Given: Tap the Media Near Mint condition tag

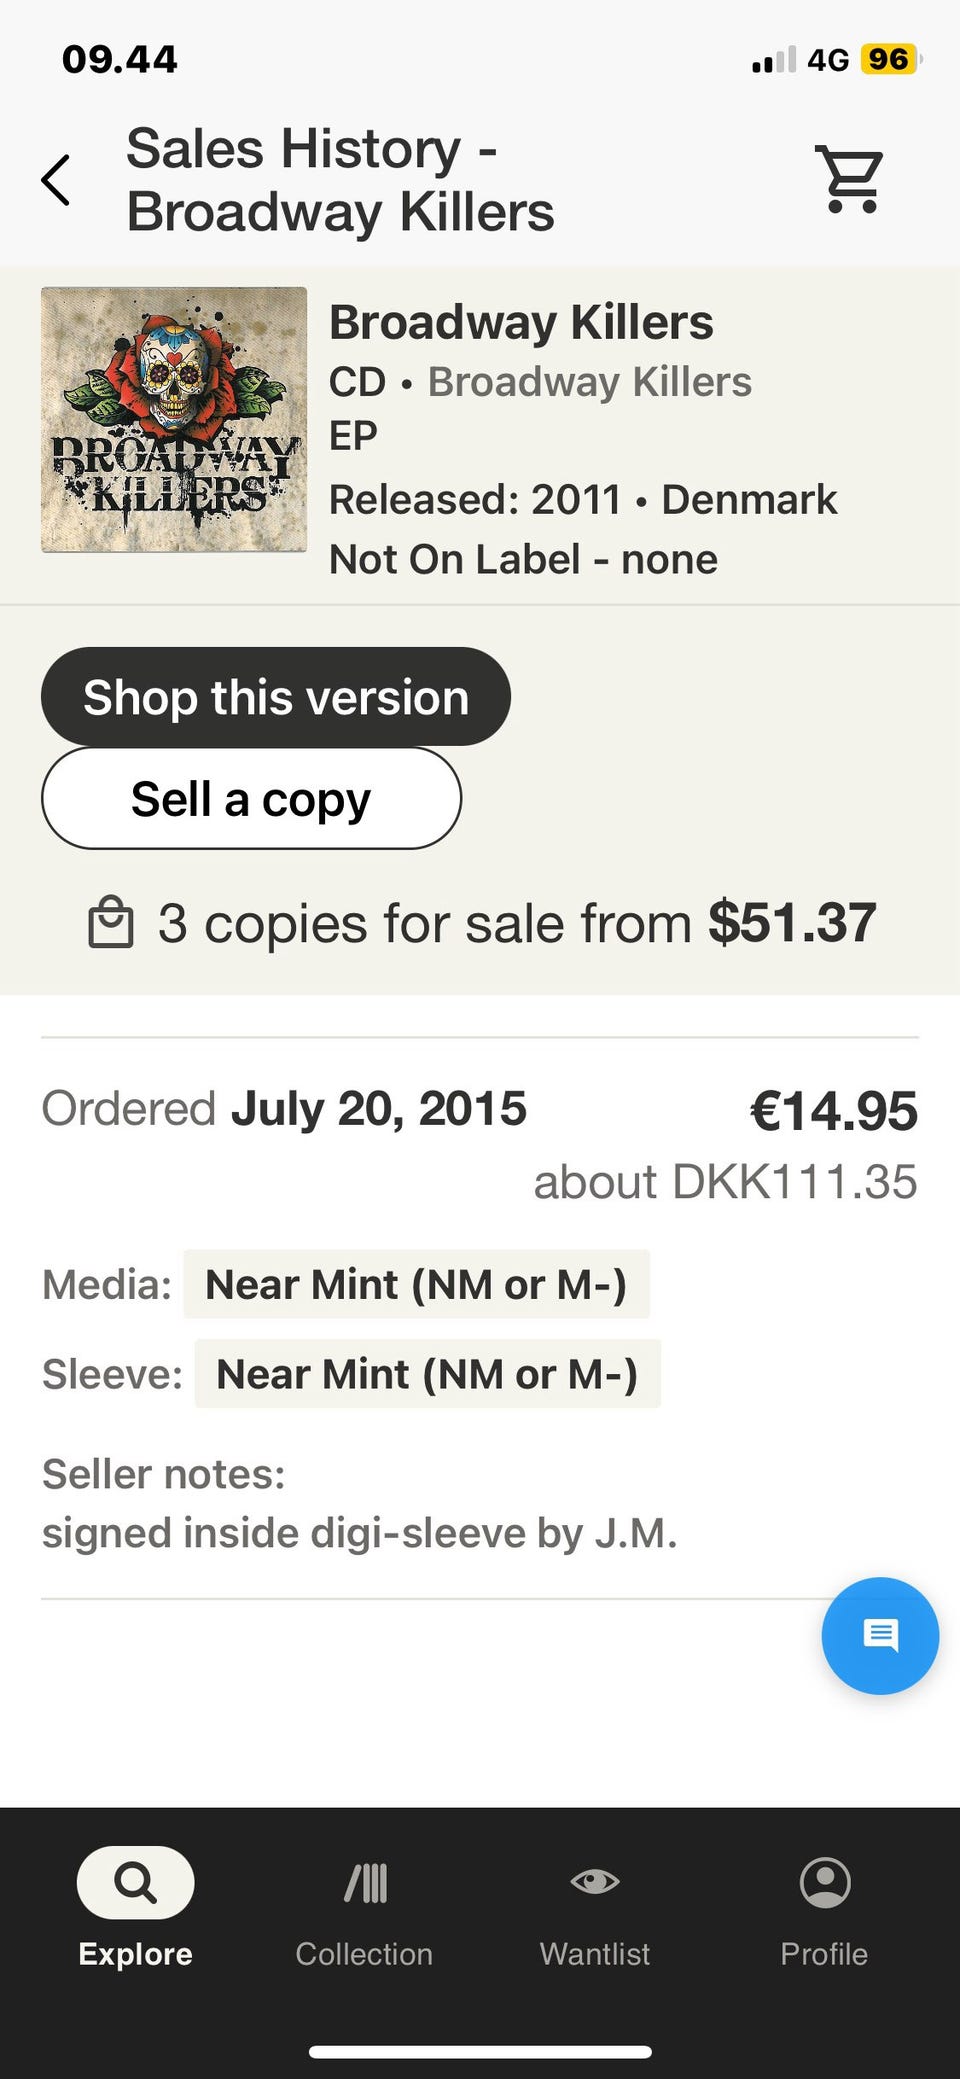Looking at the screenshot, I should pyautogui.click(x=416, y=1285).
